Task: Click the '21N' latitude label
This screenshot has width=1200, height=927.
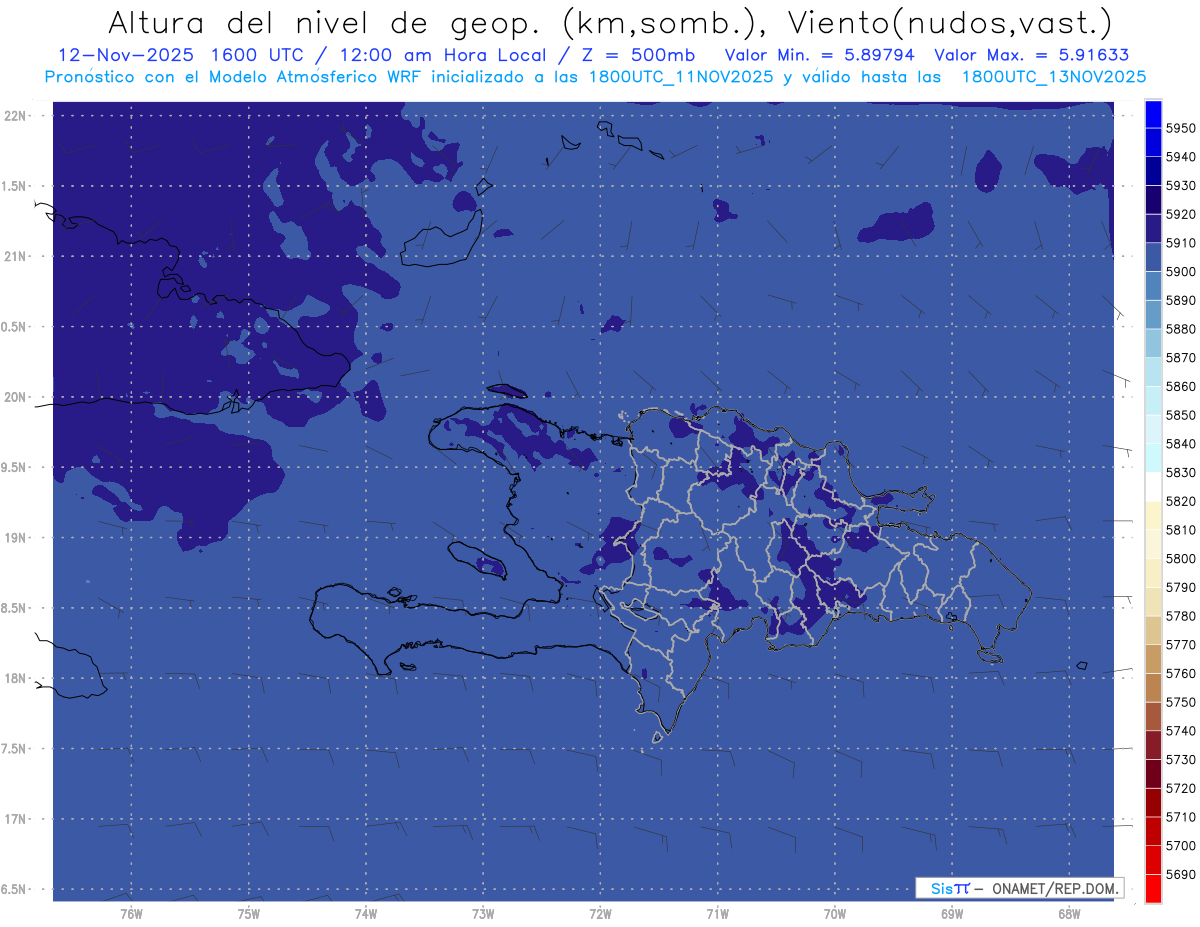Action: point(15,256)
